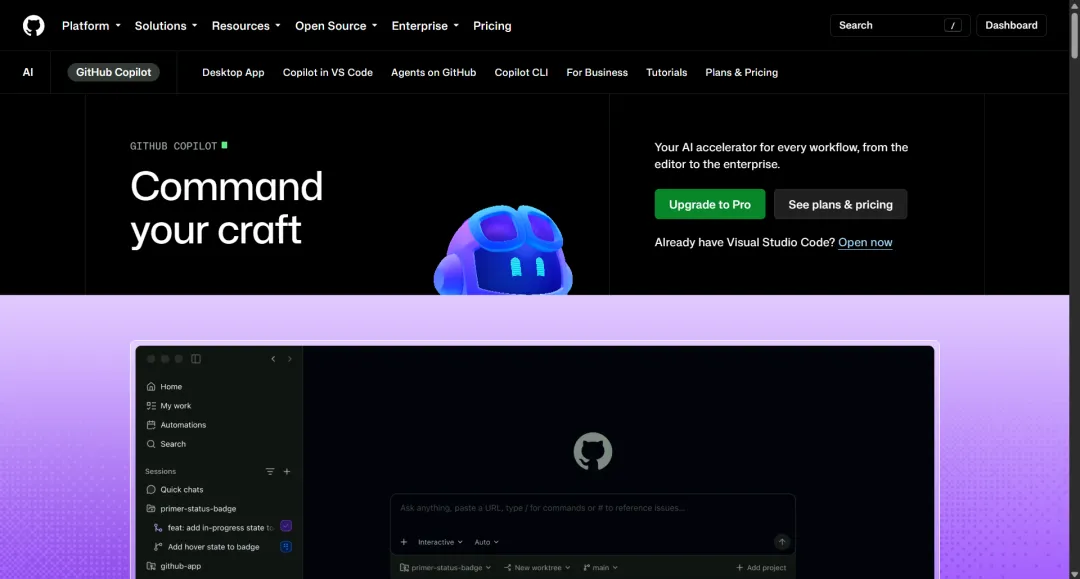Focus the Search field in header
This screenshot has height=579, width=1080.
(x=900, y=25)
